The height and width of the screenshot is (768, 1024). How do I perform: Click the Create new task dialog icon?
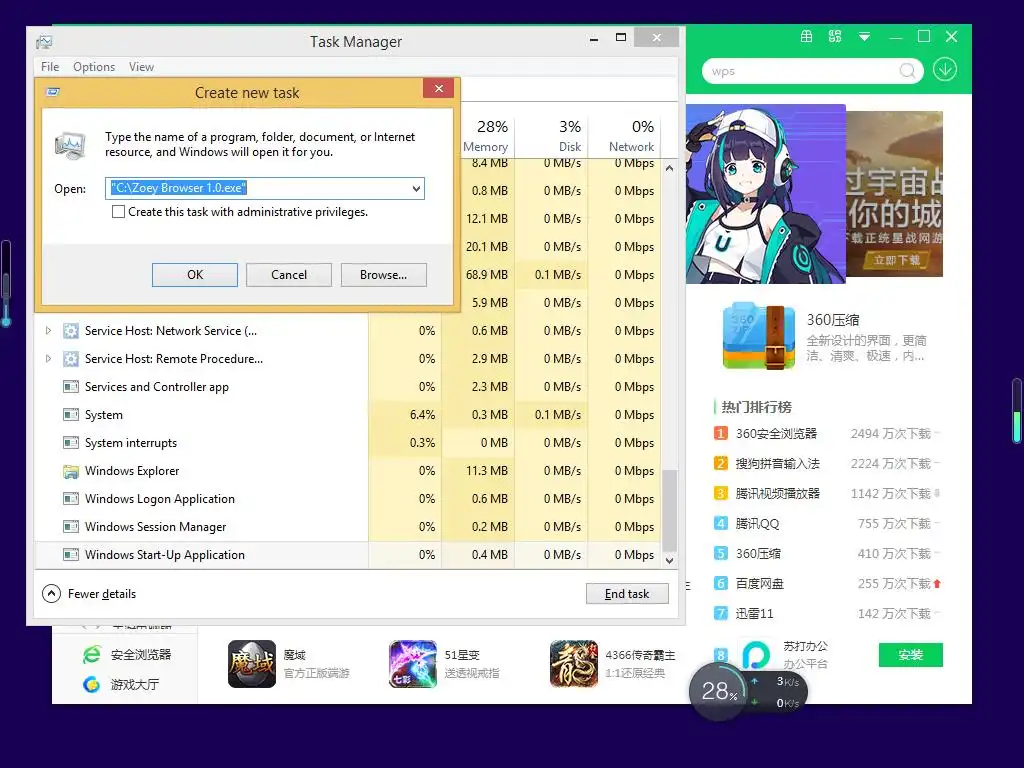54,92
